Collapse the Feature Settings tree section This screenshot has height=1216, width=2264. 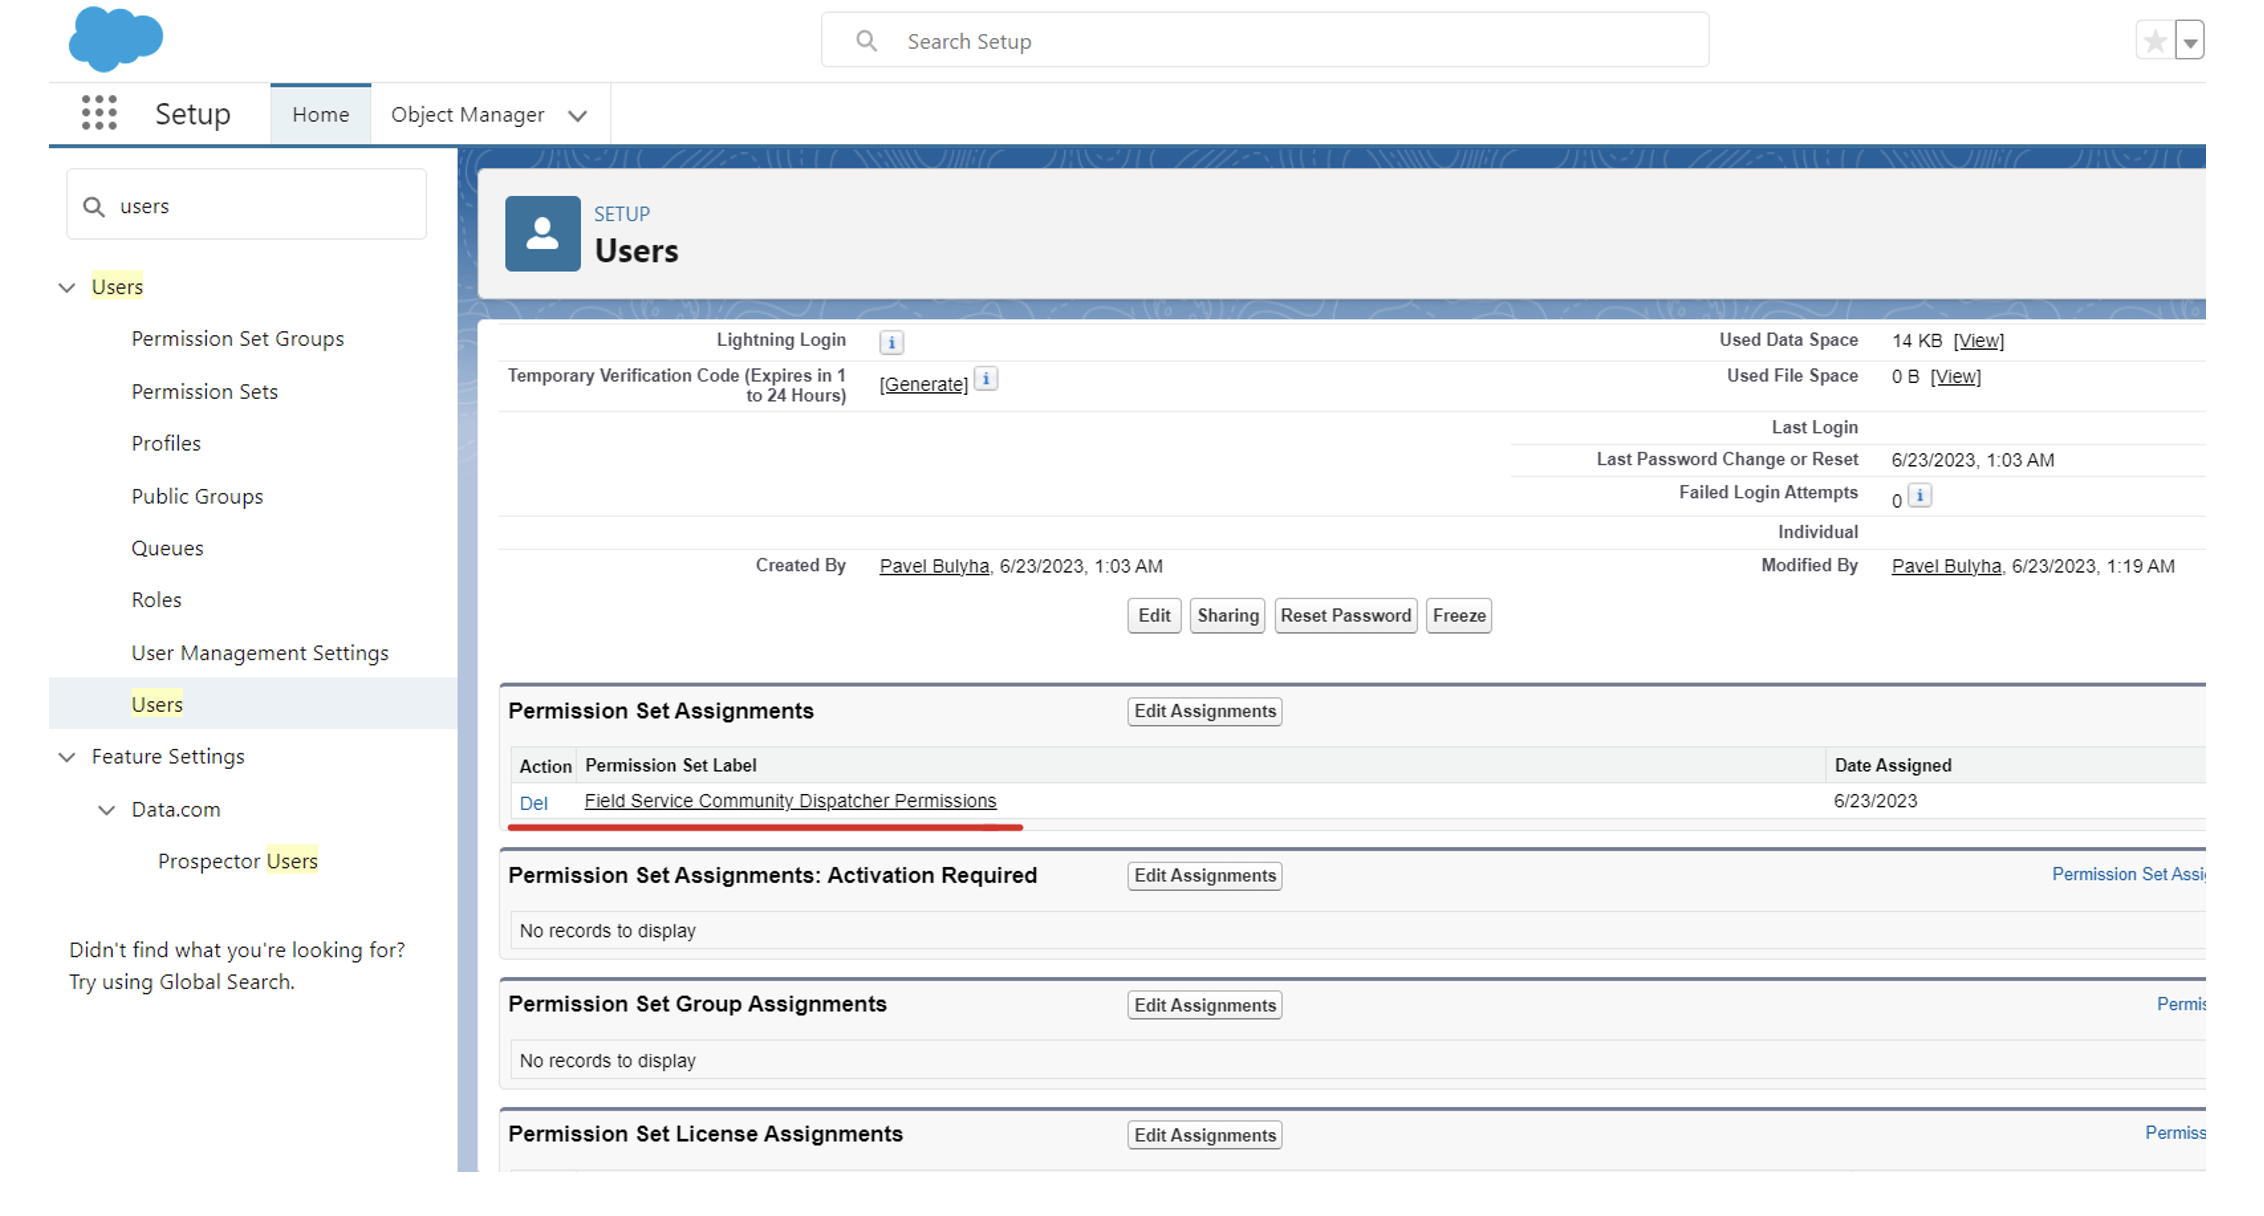tap(67, 758)
